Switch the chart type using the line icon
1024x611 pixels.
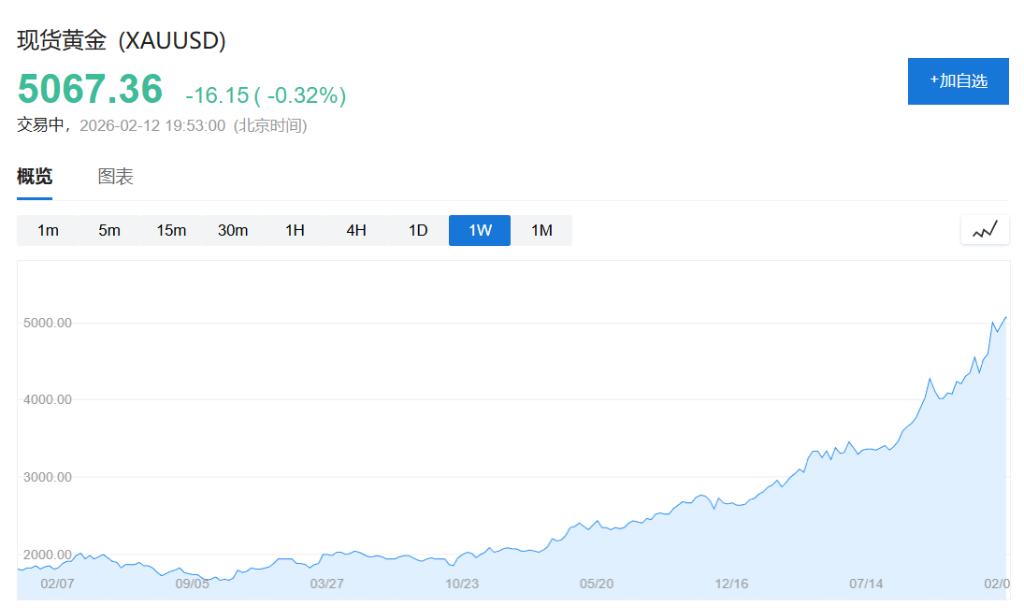984,230
